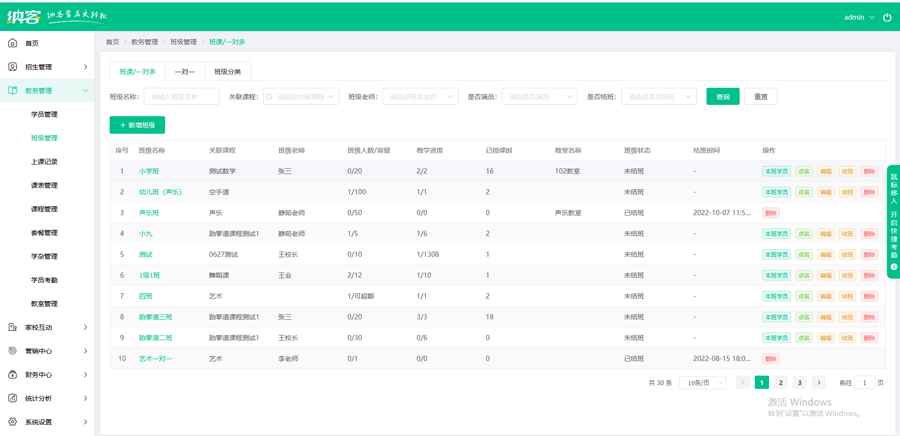Focus the 班级名称 text input

[181, 96]
